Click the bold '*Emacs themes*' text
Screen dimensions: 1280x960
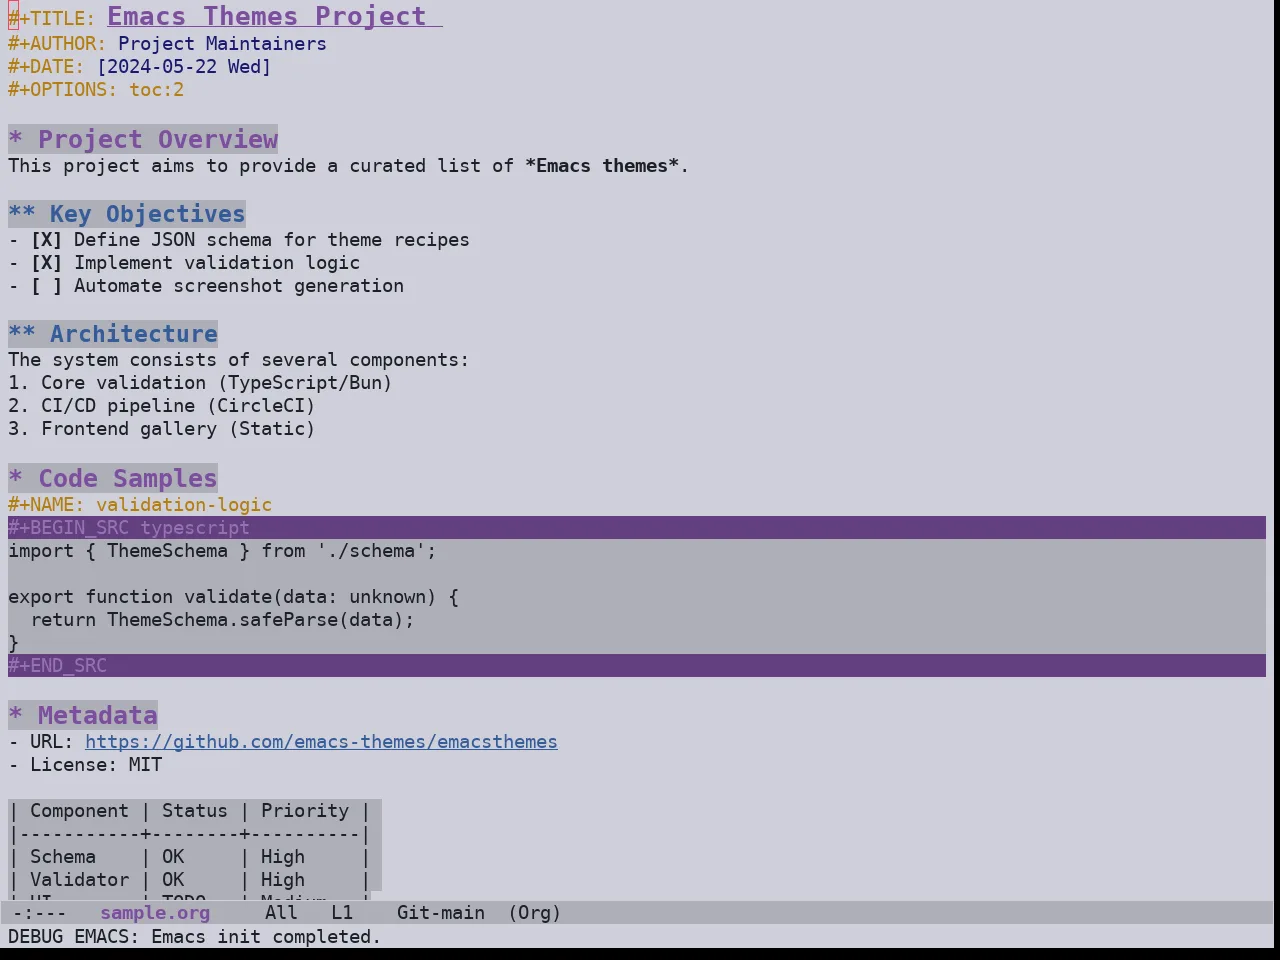(602, 166)
